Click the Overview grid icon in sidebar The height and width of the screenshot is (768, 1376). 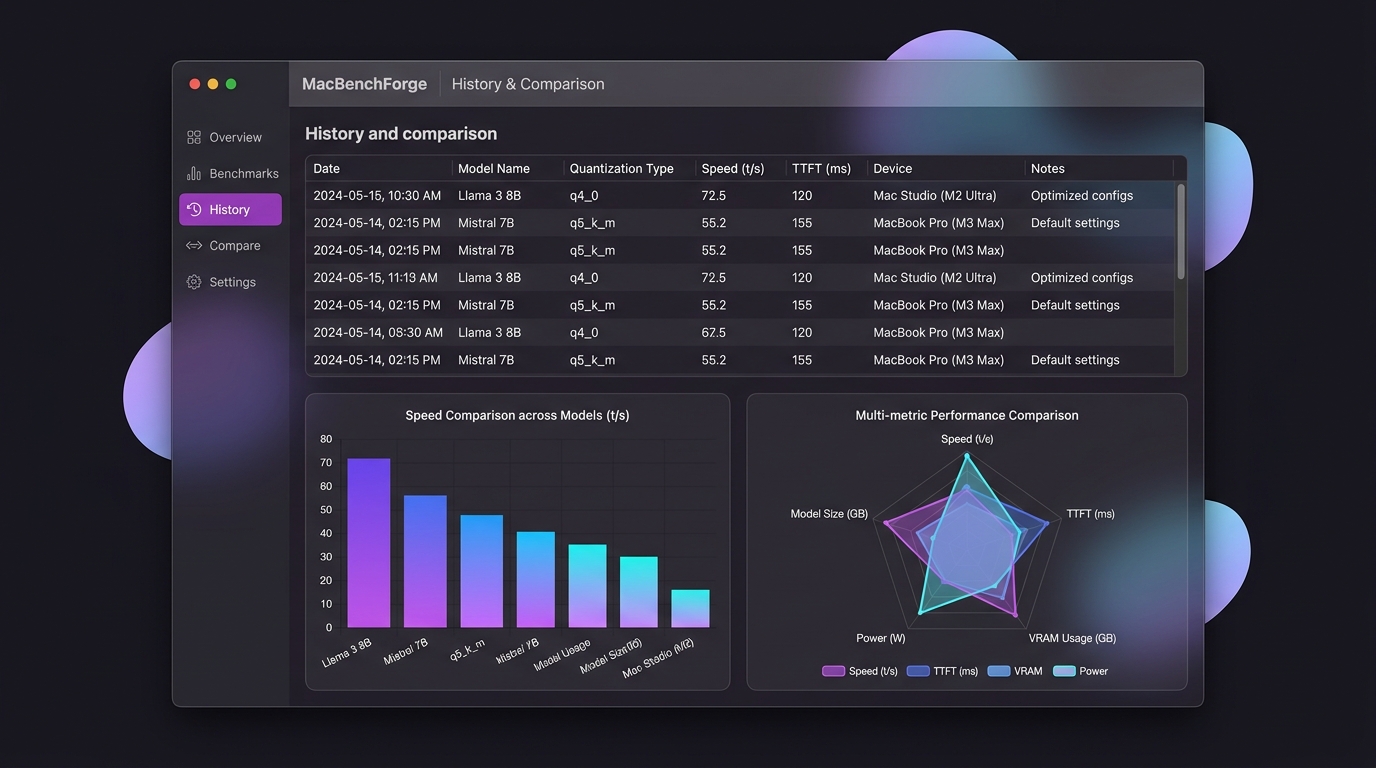[x=194, y=137]
